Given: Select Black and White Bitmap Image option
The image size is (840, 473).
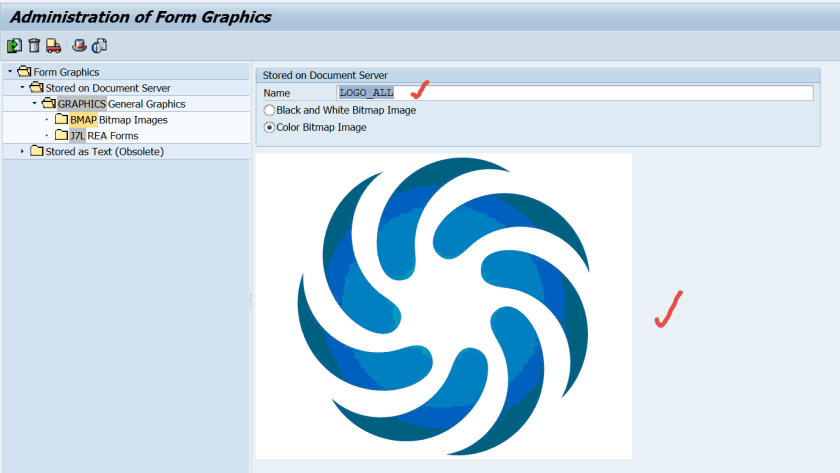Looking at the screenshot, I should click(269, 110).
